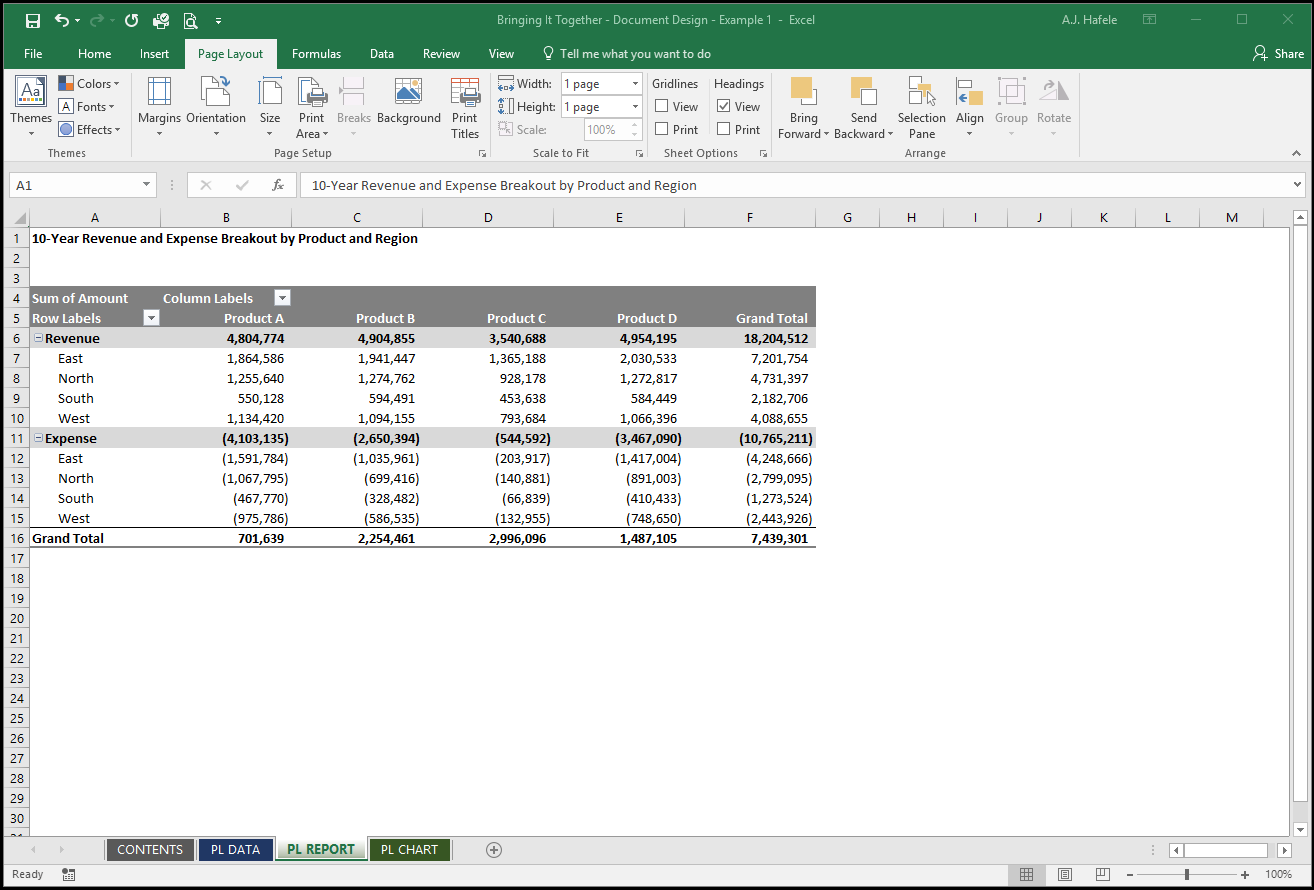
Task: Zoom out with the minus button
Action: tap(1132, 874)
